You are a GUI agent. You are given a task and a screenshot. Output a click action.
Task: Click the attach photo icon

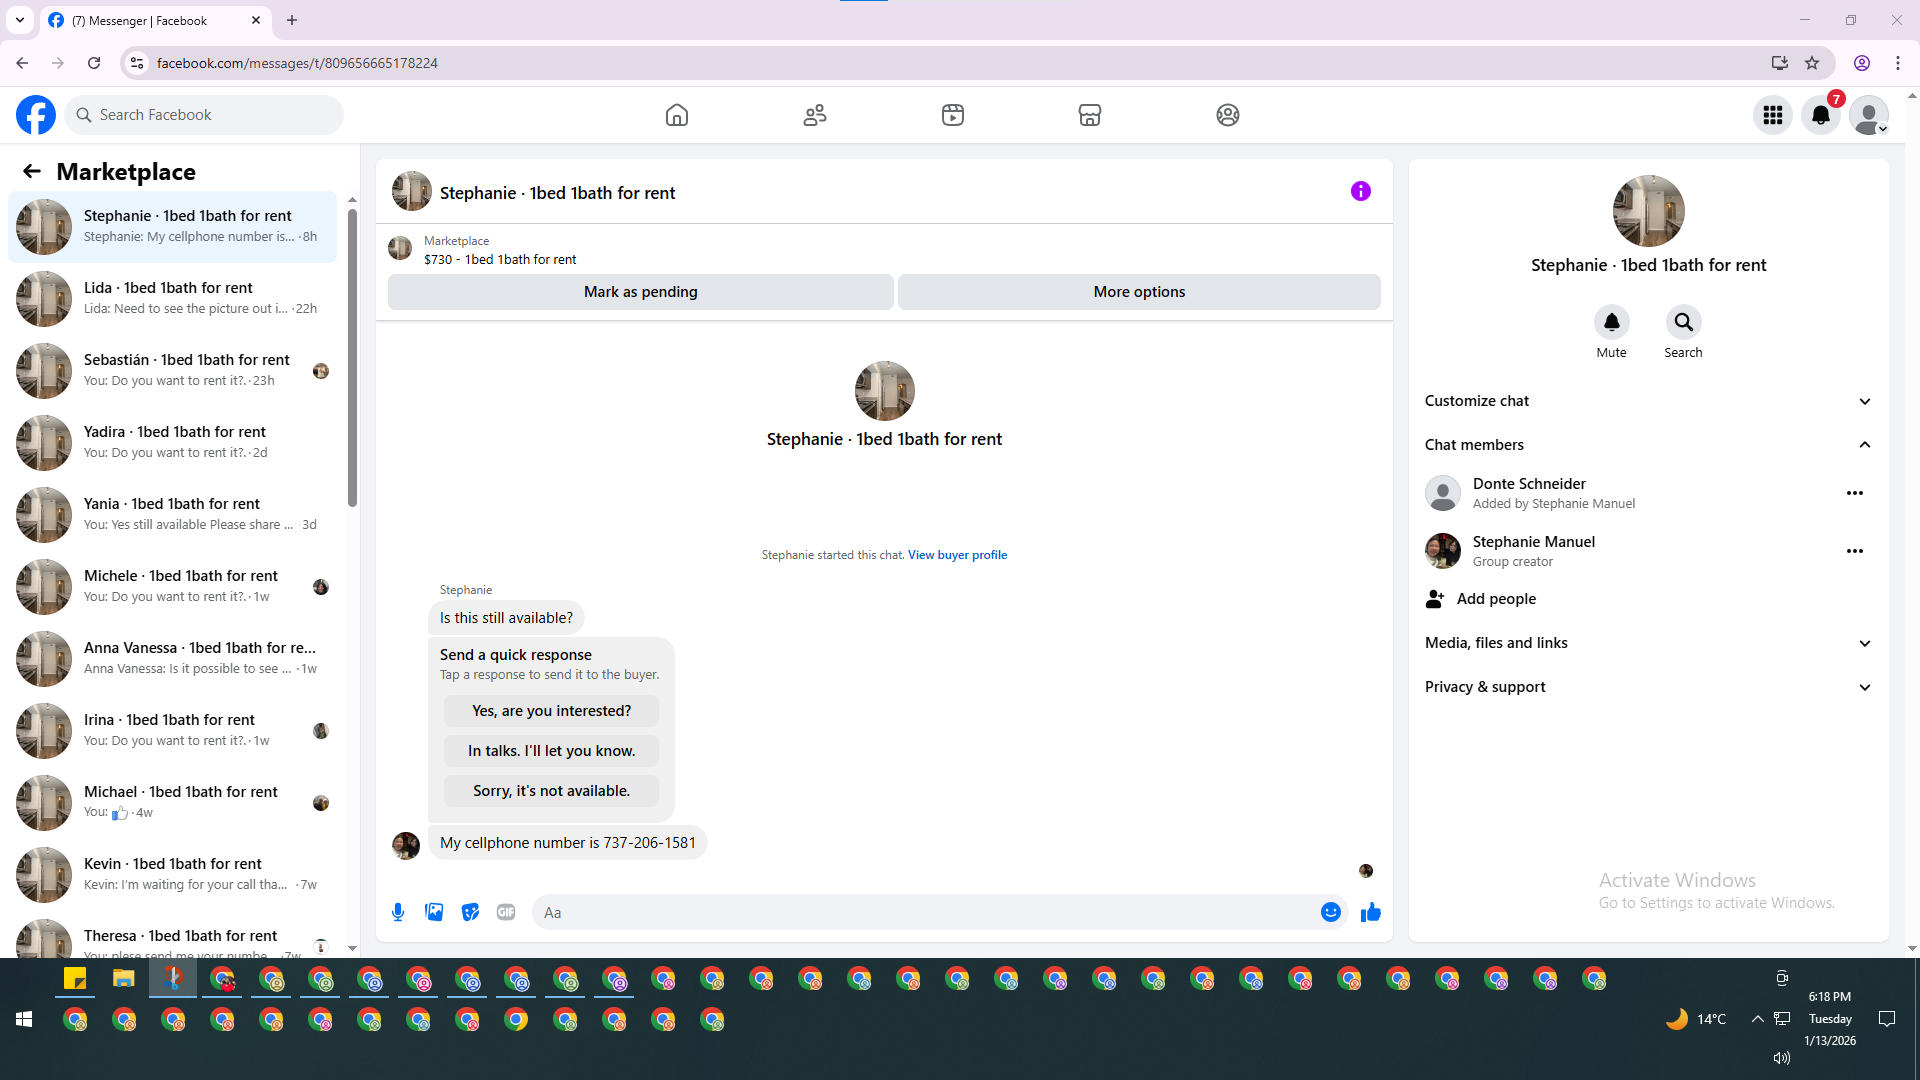tap(434, 912)
